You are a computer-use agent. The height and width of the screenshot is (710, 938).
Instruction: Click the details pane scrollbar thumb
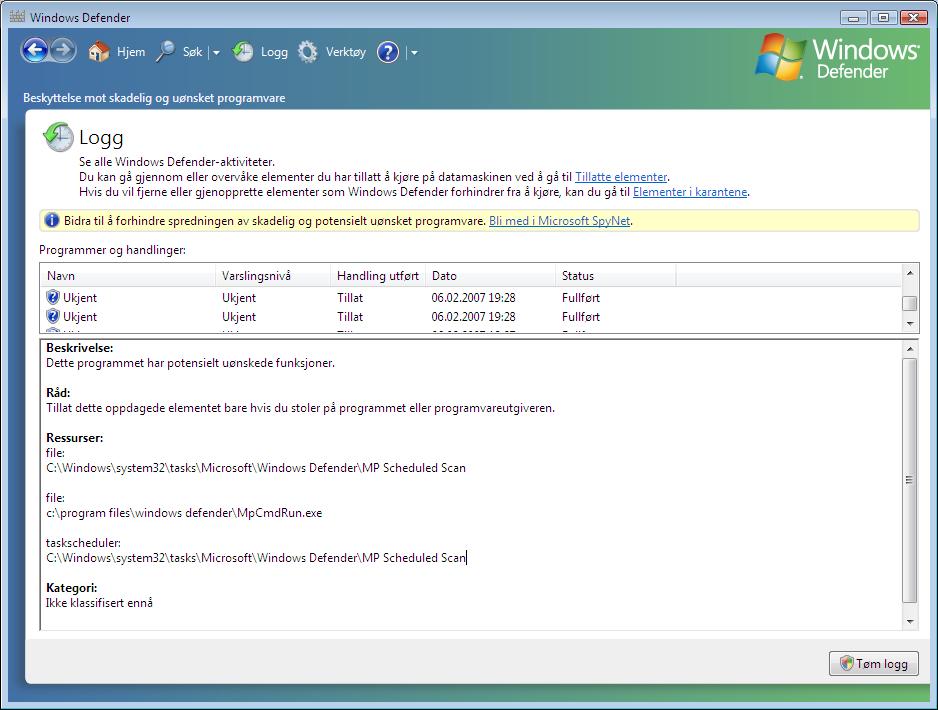coord(910,480)
